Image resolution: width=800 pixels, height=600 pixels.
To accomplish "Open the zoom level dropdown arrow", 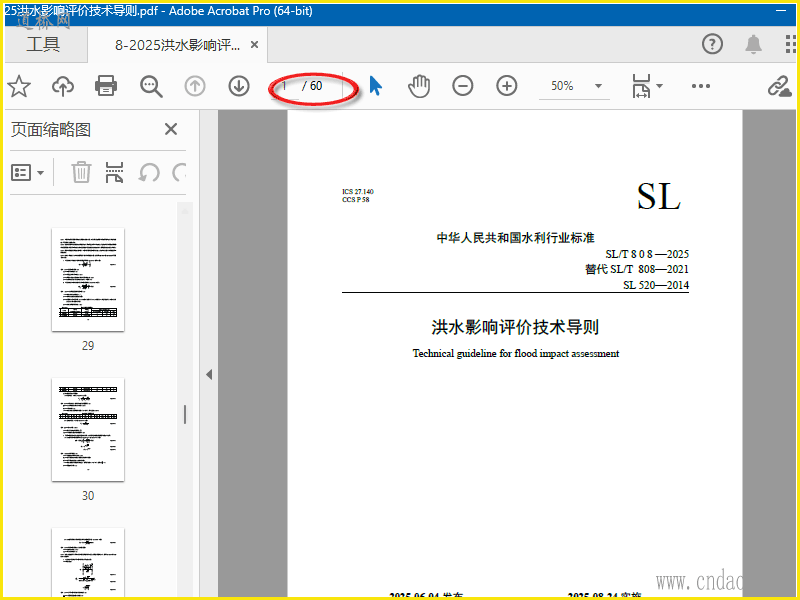I will pos(598,86).
